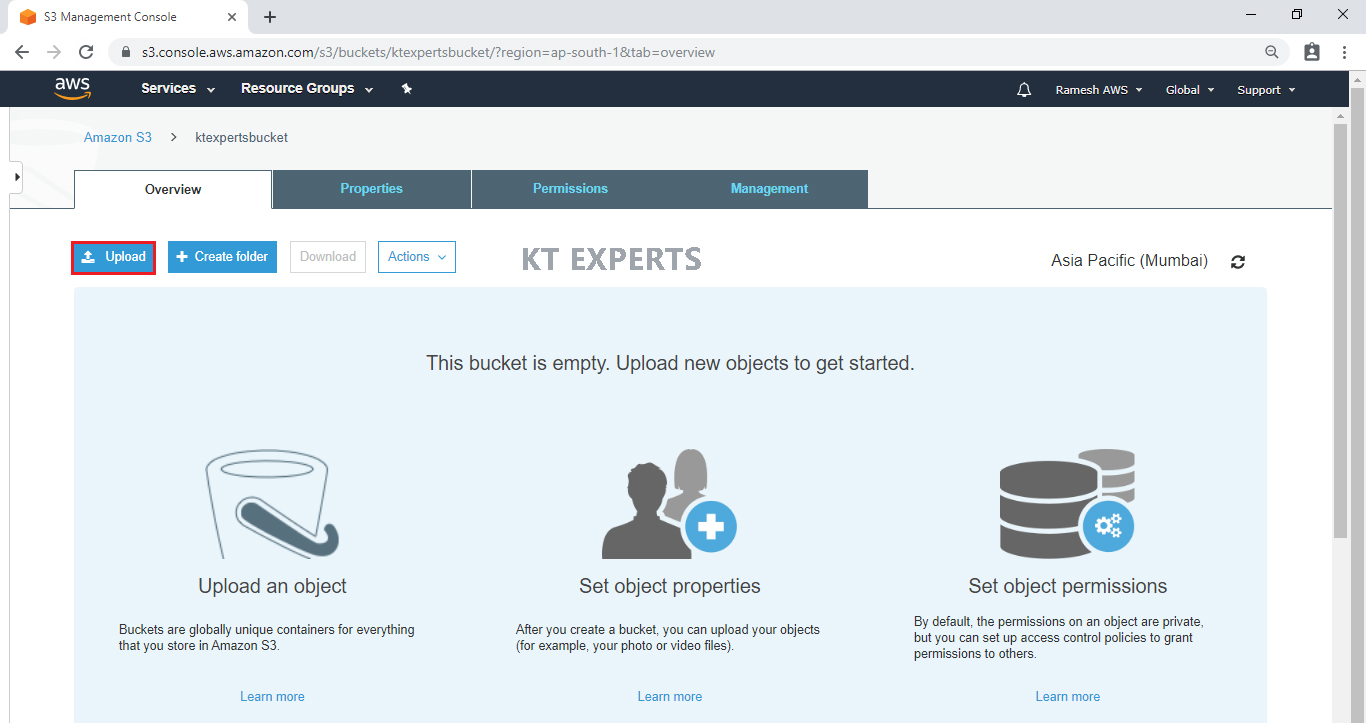This screenshot has width=1366, height=723.
Task: Expand the Resource Groups dropdown
Action: click(x=306, y=89)
